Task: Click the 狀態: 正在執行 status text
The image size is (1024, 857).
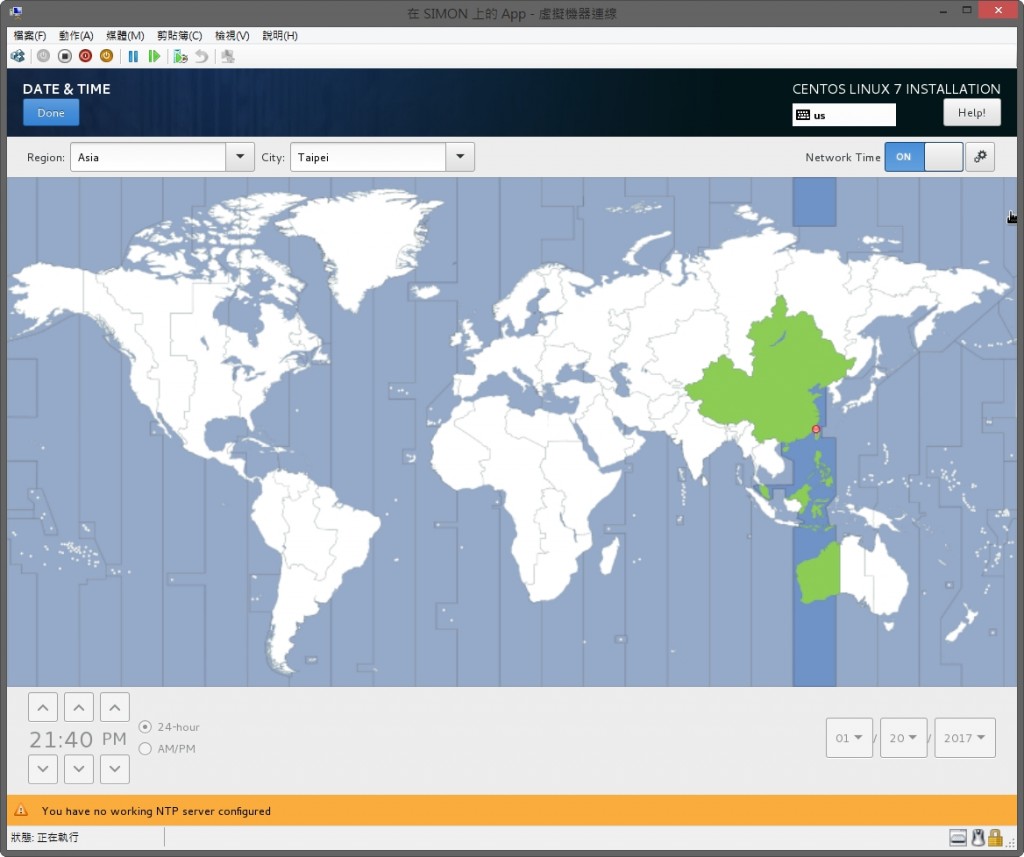Action: [45, 837]
